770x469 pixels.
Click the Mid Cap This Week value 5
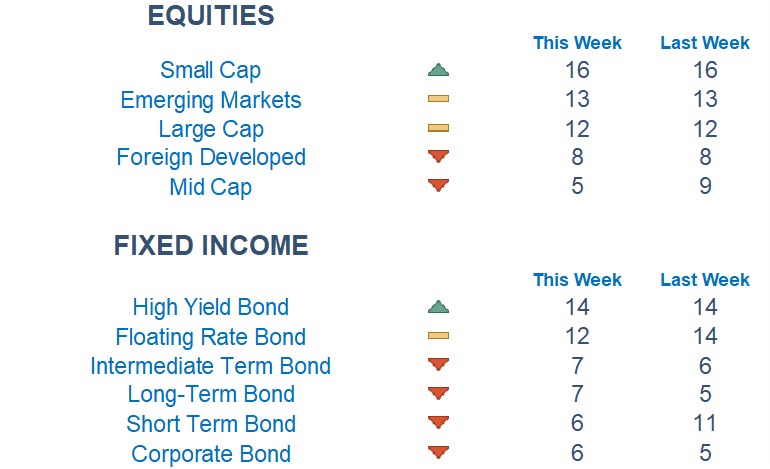pyautogui.click(x=577, y=186)
